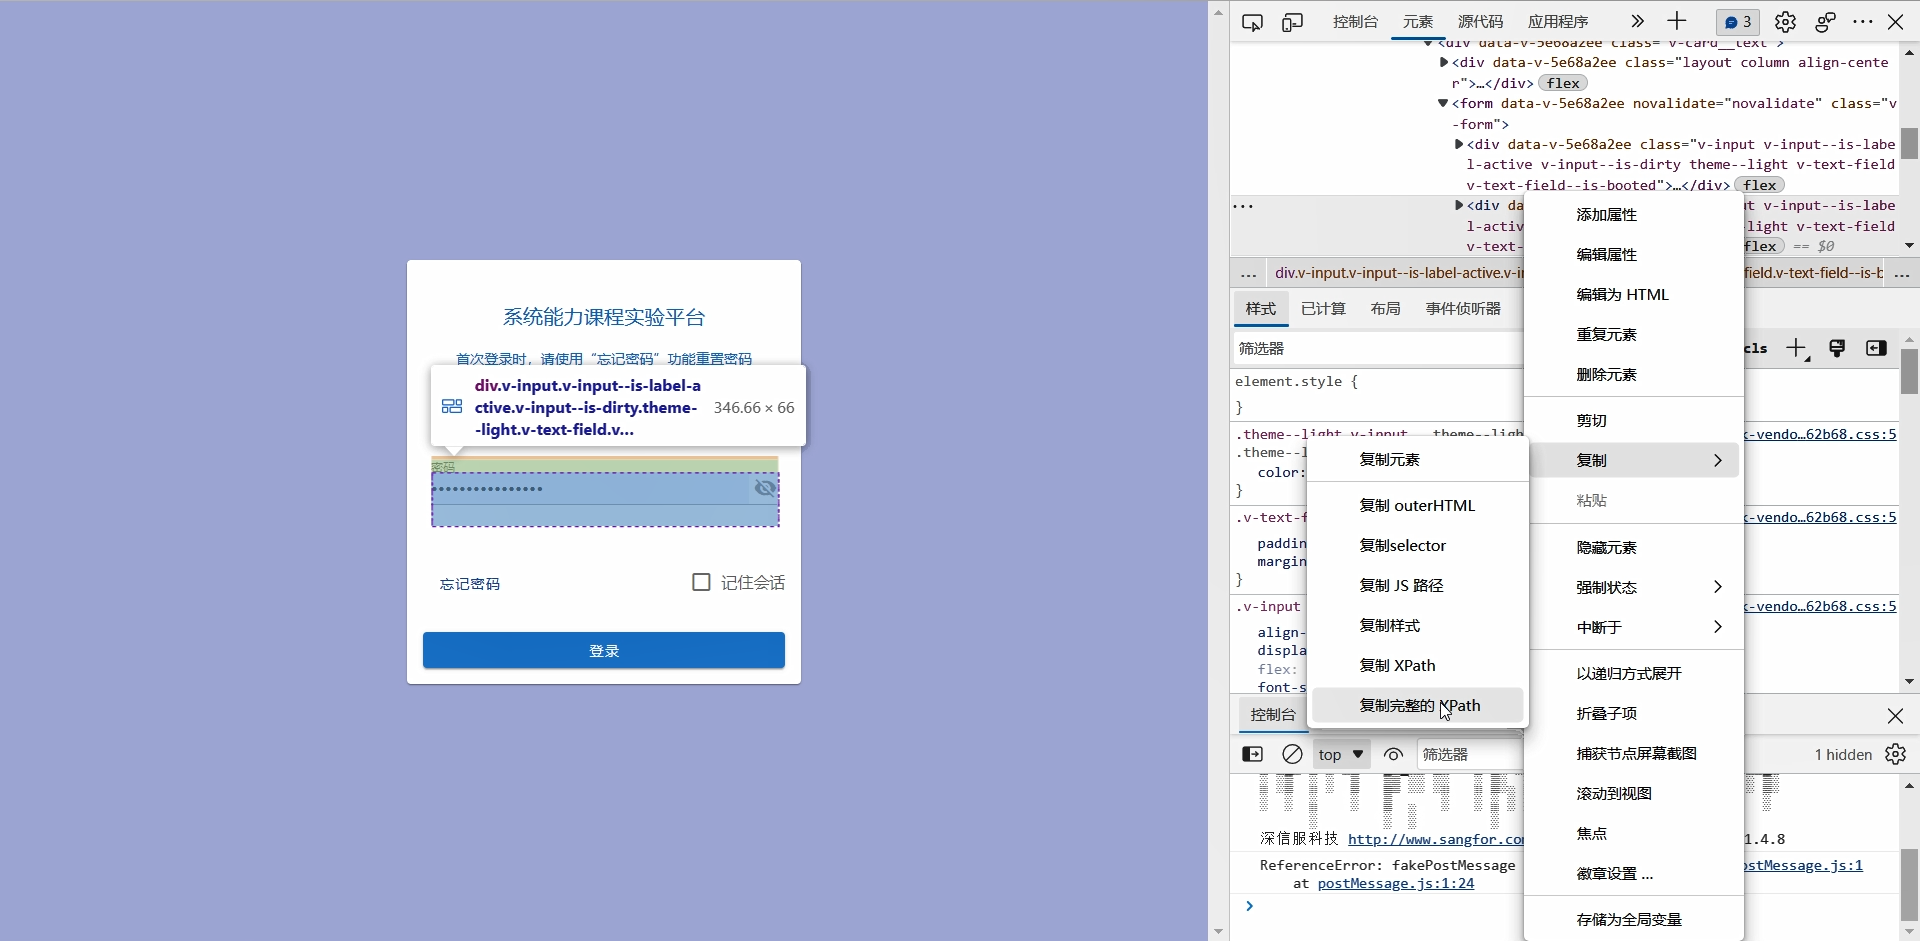1920x941 pixels.
Task: Expand the selected v-input div node
Action: [x=1458, y=205]
